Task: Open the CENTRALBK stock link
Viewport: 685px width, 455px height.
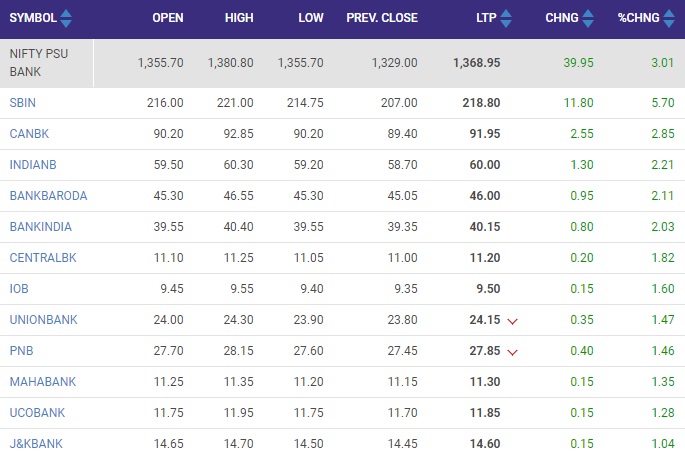Action: [43, 258]
